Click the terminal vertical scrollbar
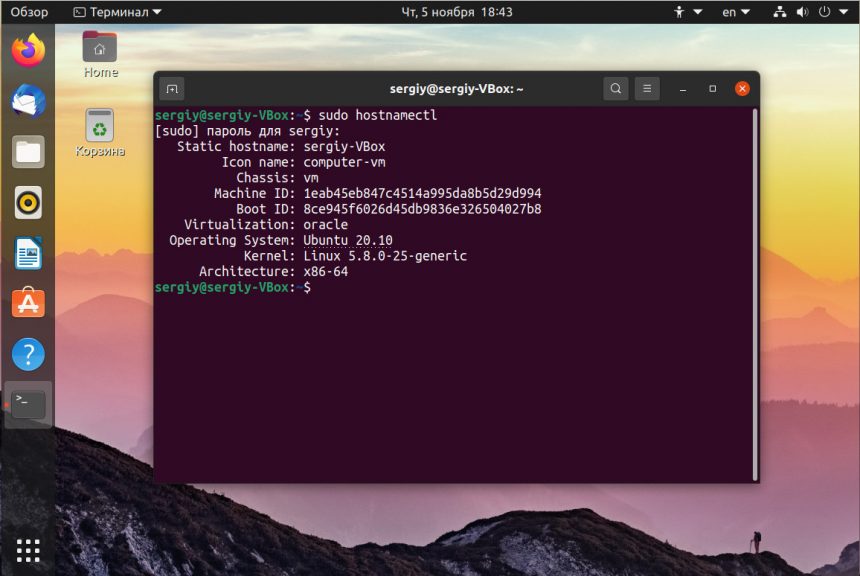 [x=755, y=290]
